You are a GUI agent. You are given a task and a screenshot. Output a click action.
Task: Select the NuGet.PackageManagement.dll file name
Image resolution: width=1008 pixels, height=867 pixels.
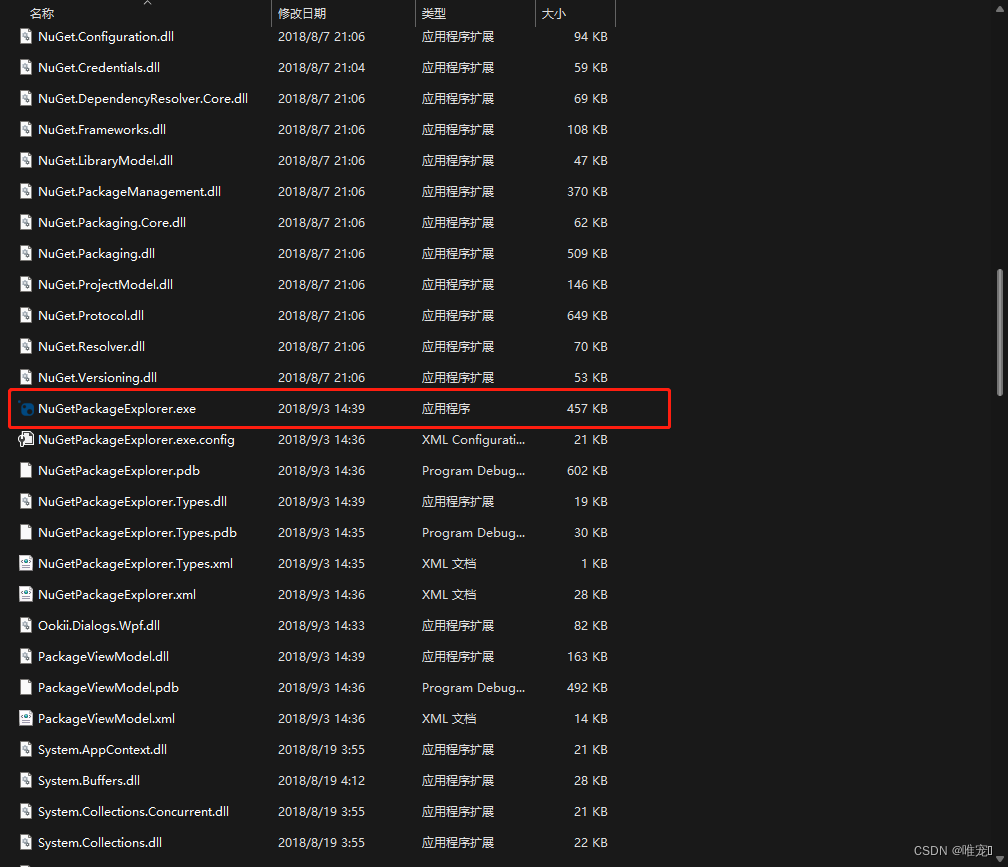(129, 192)
